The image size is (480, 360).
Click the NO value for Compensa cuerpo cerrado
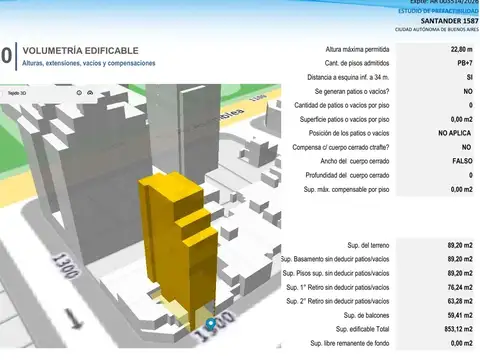(467, 147)
